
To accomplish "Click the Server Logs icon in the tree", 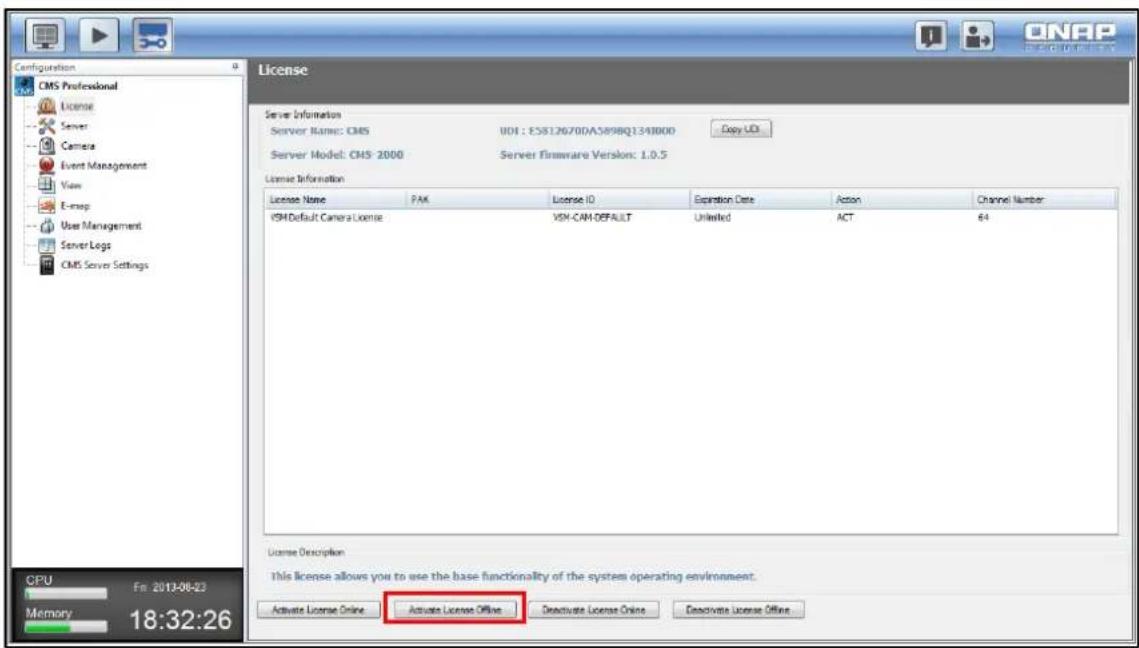I will (47, 245).
